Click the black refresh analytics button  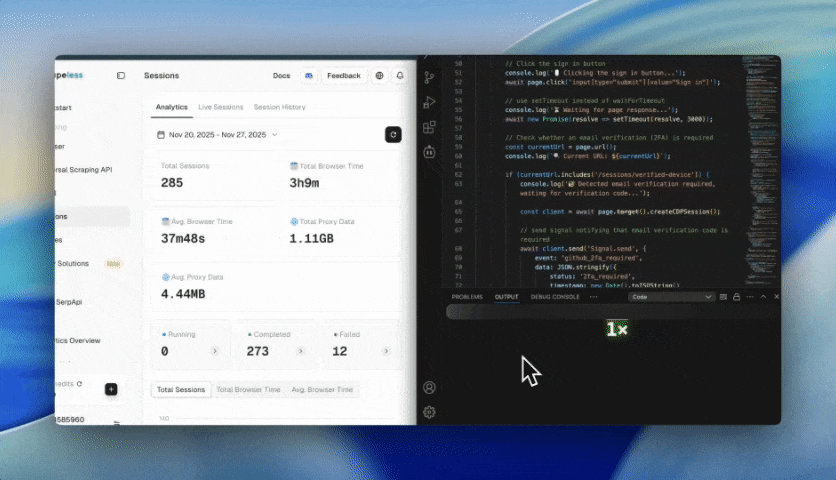393,134
